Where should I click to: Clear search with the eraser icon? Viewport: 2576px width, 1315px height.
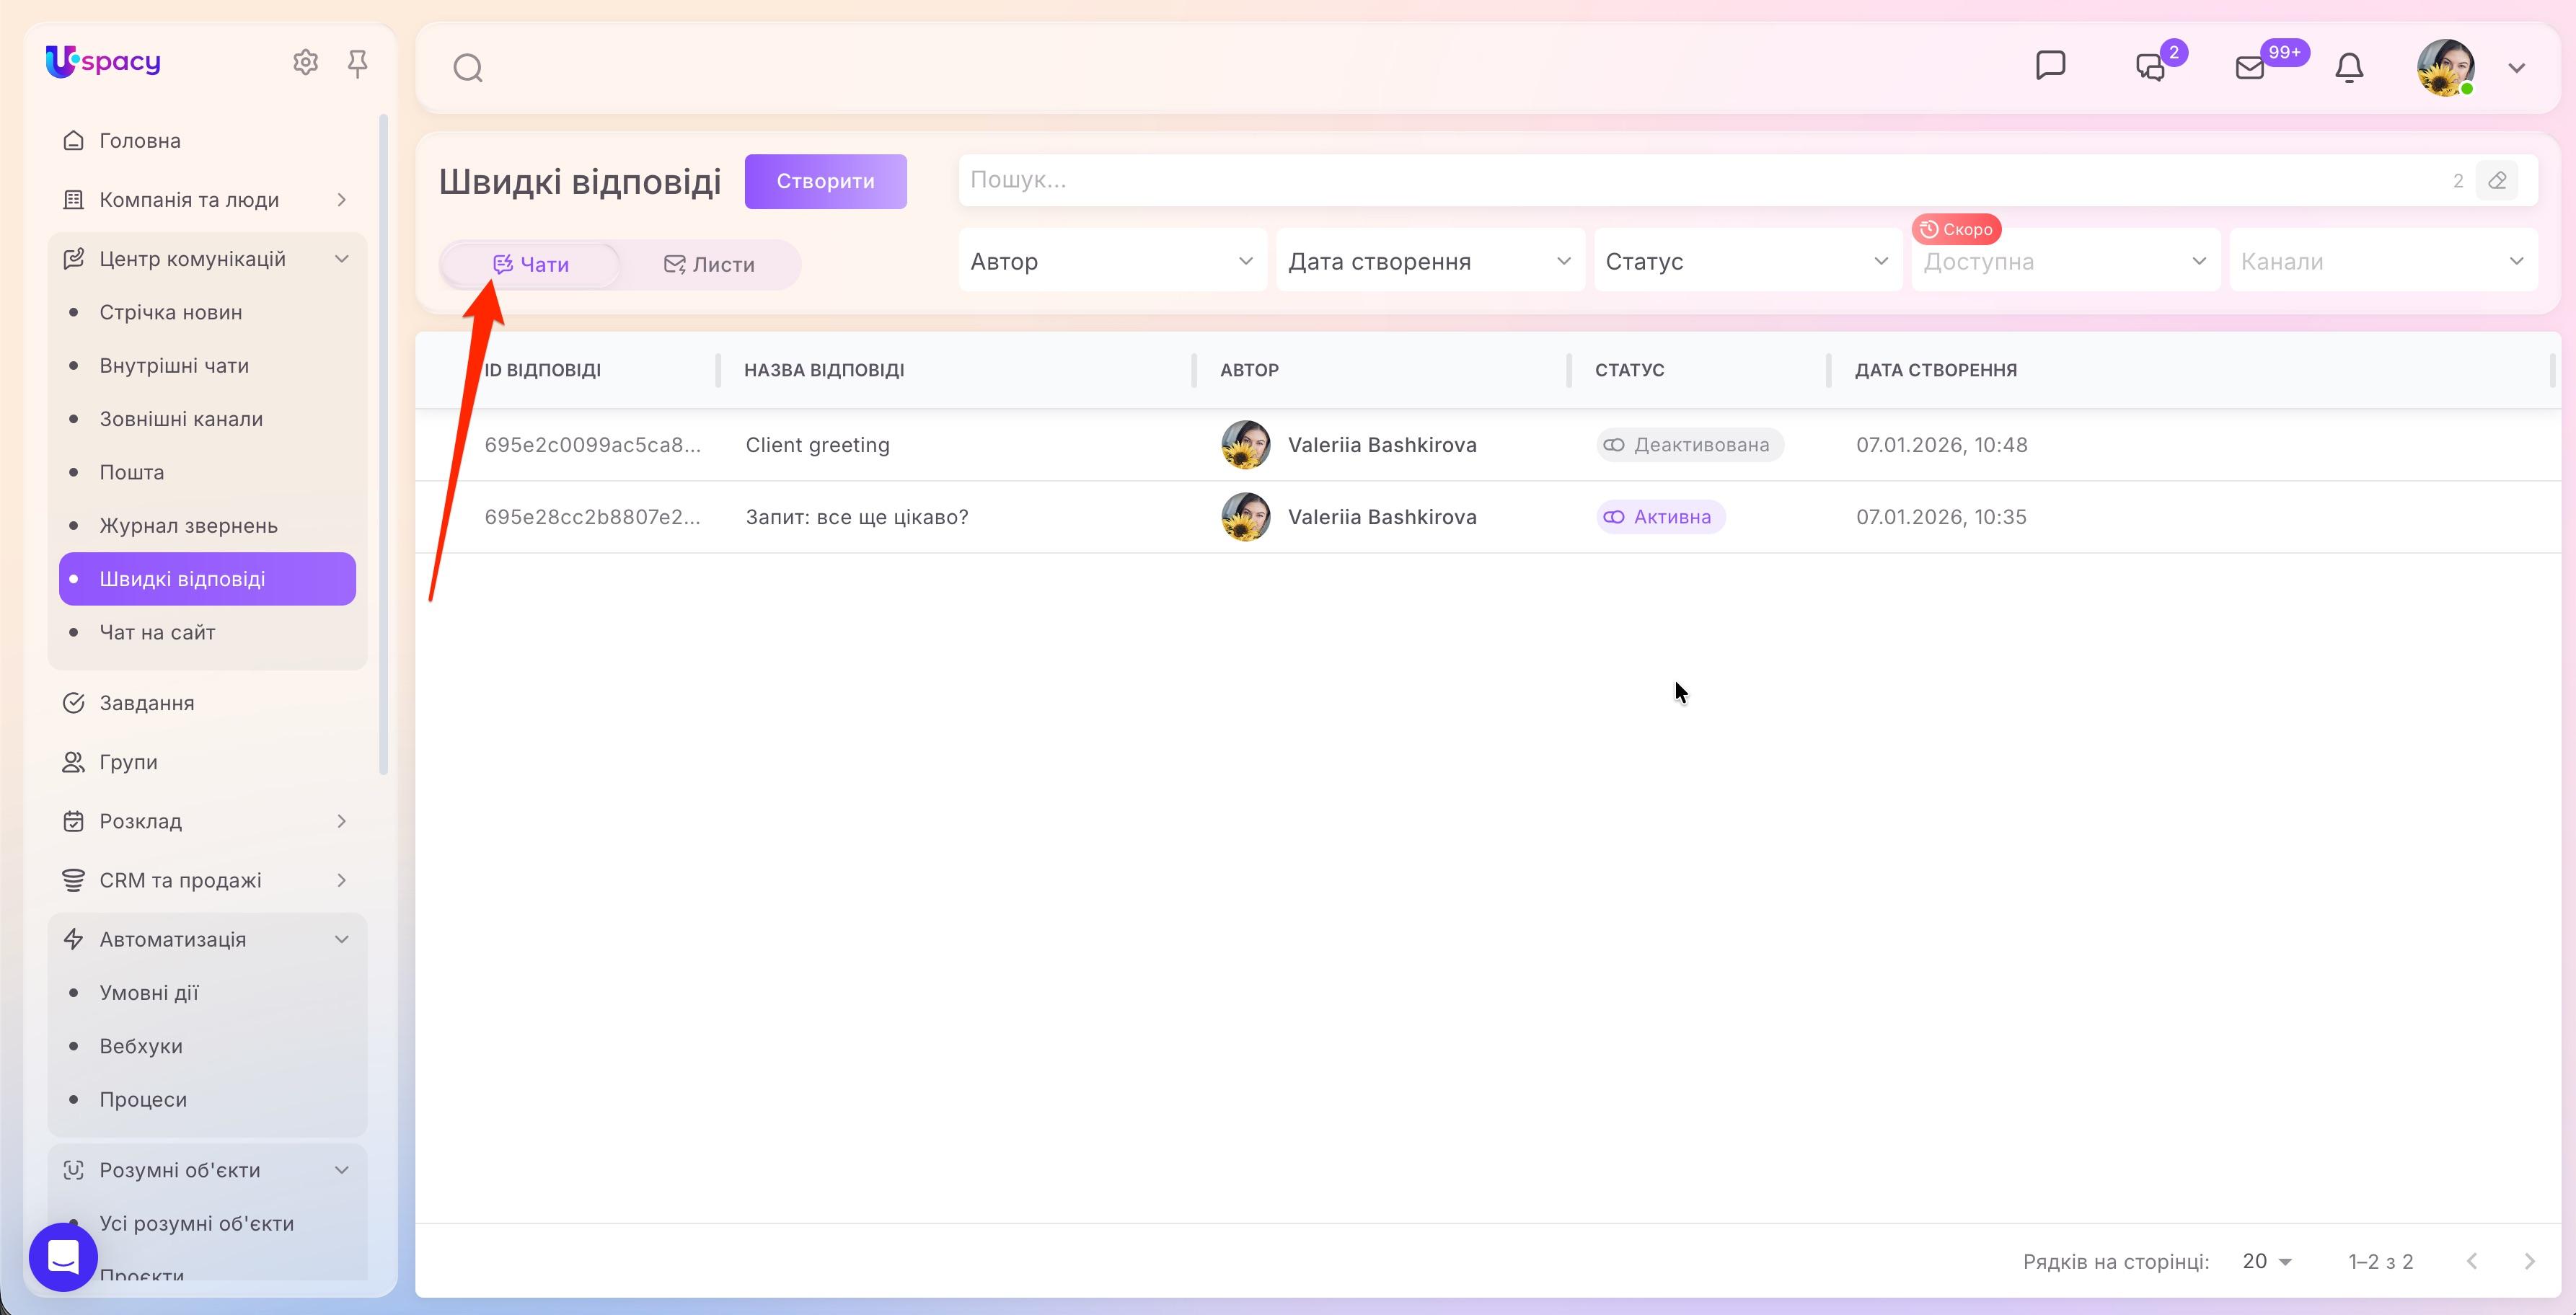2497,181
